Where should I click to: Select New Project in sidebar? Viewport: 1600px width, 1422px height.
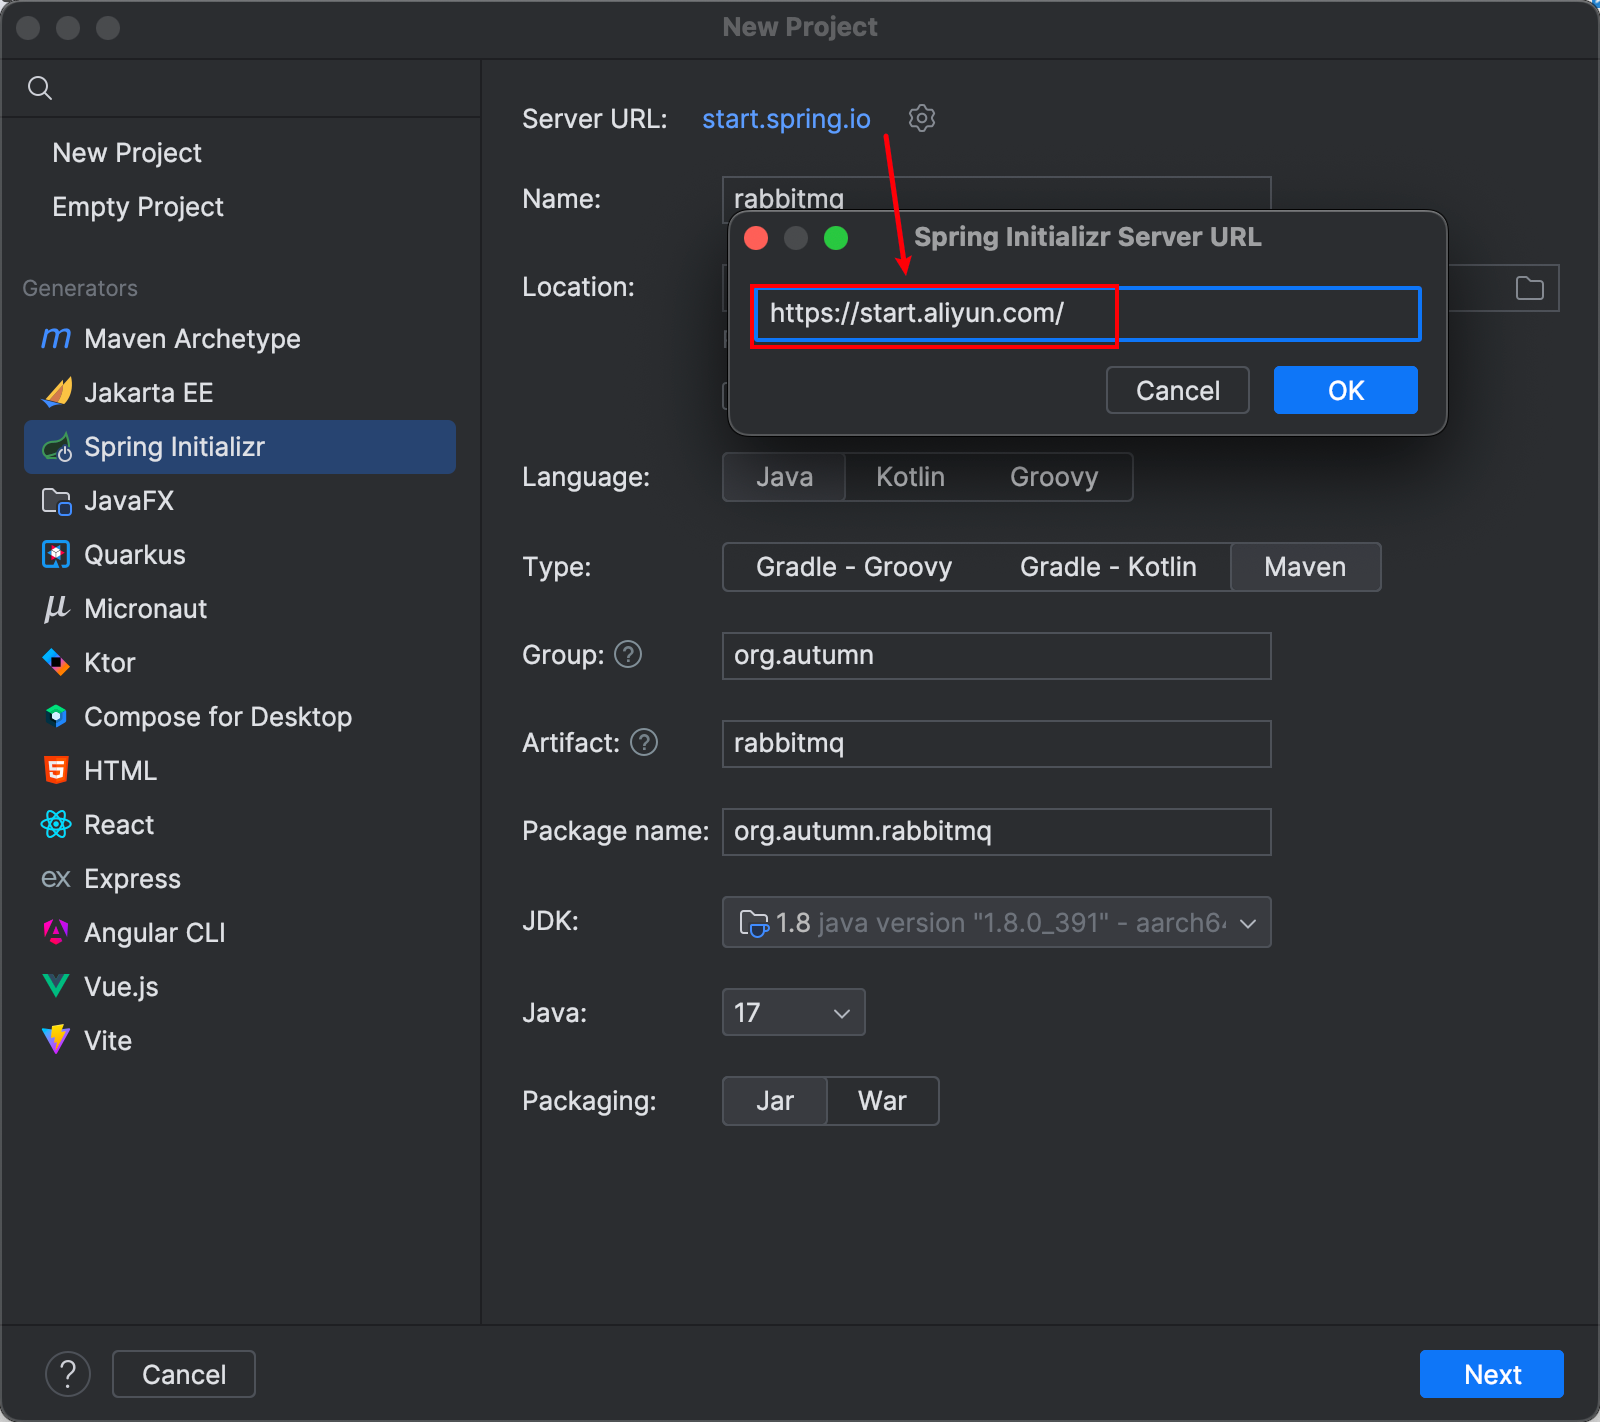(127, 152)
